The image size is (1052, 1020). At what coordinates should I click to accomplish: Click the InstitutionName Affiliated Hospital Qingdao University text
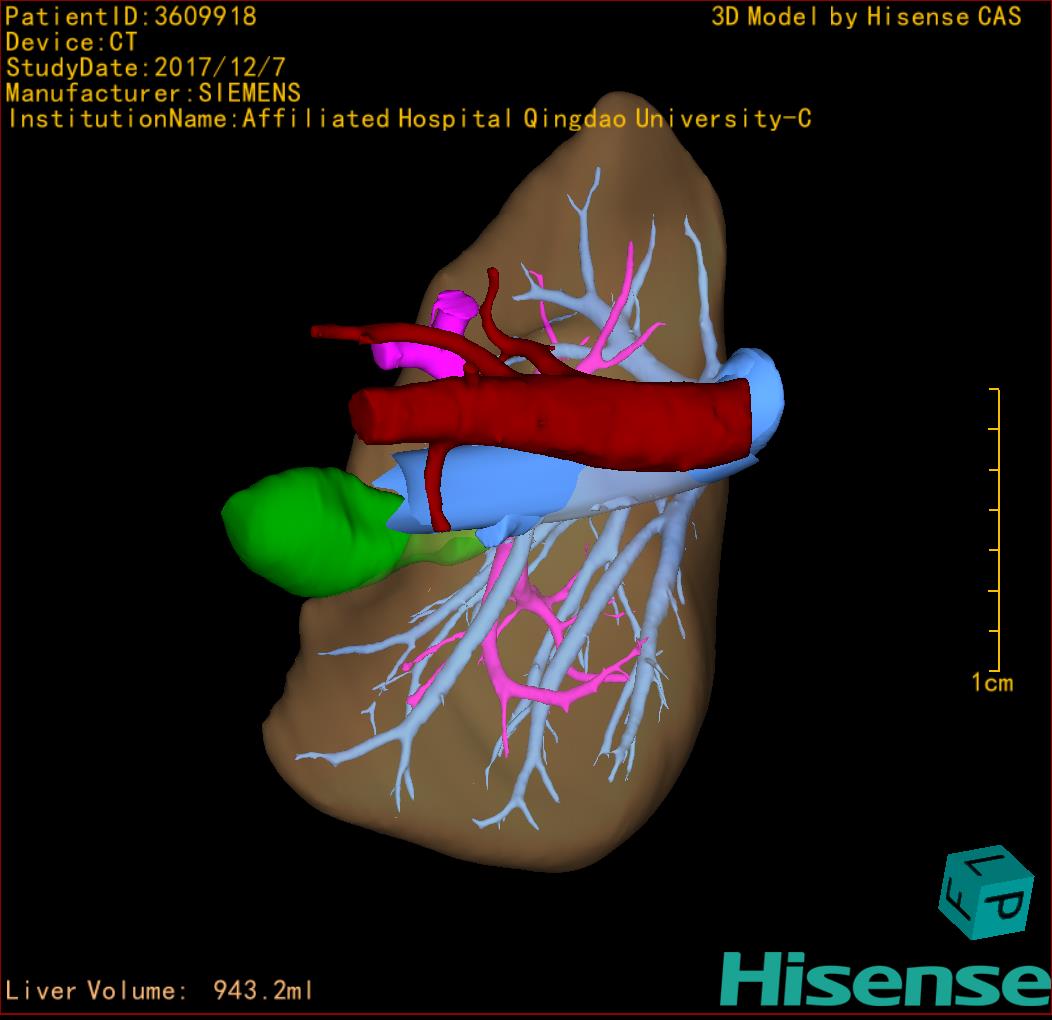(409, 119)
